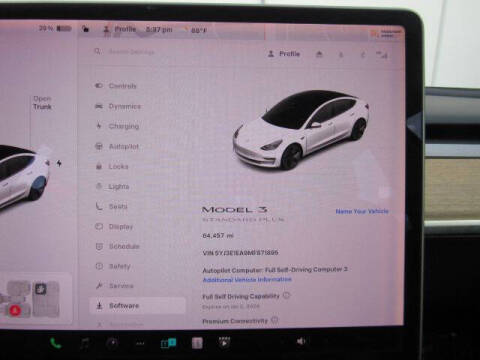Tap the battery percentage indicator
The image size is (480, 360).
tap(55, 28)
